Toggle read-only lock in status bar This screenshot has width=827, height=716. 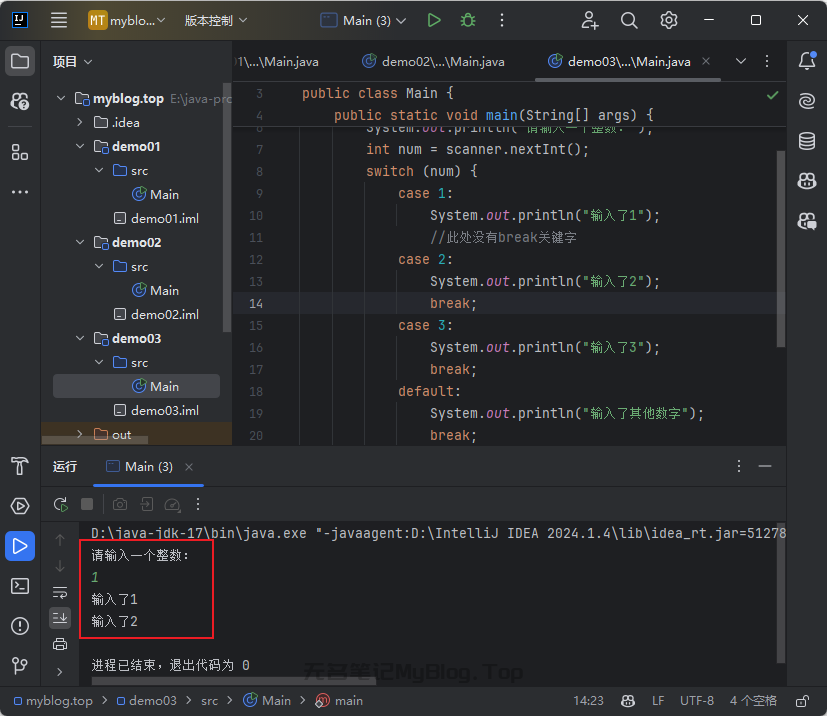point(802,701)
